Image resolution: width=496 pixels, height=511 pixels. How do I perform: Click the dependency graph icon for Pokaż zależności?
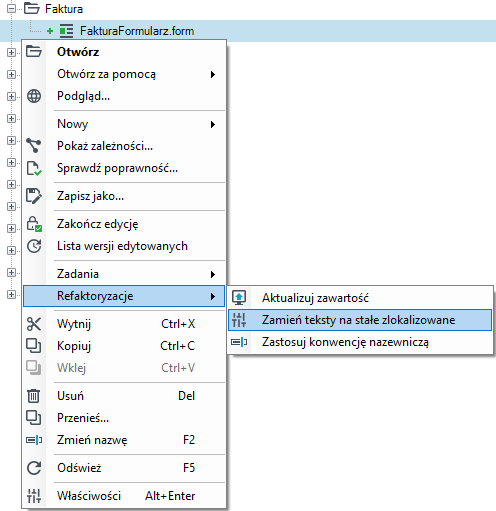coord(34,146)
